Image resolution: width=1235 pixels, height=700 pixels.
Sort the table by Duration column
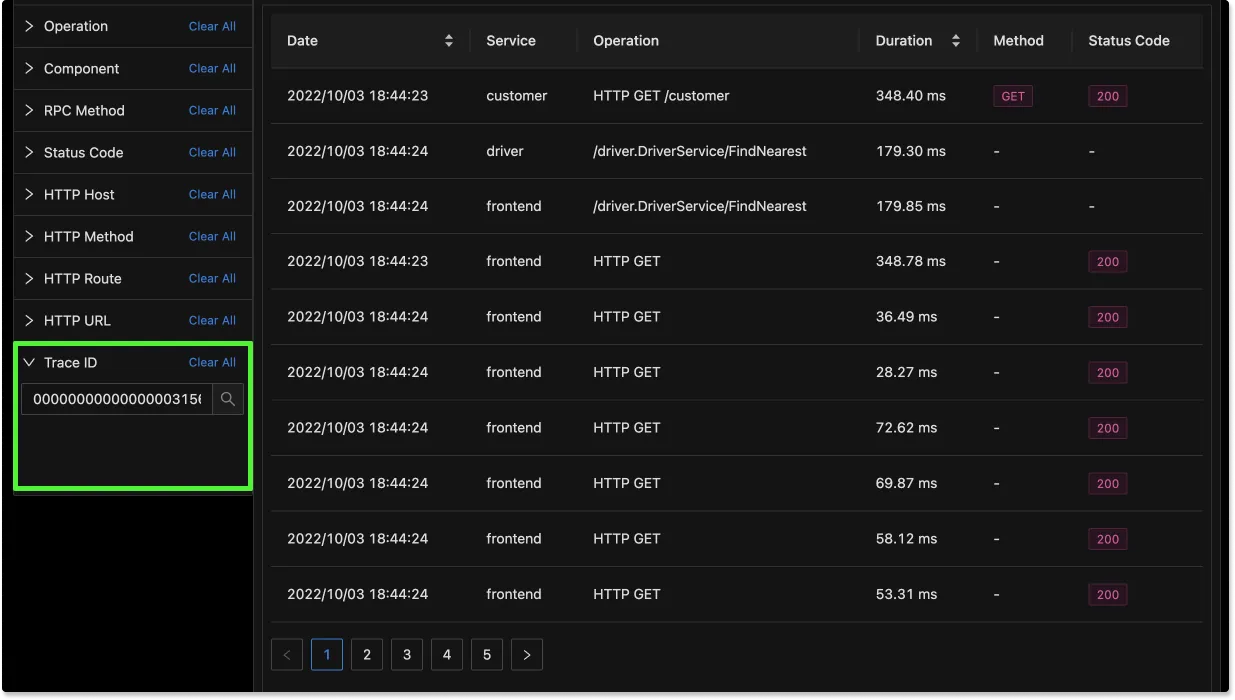(956, 41)
